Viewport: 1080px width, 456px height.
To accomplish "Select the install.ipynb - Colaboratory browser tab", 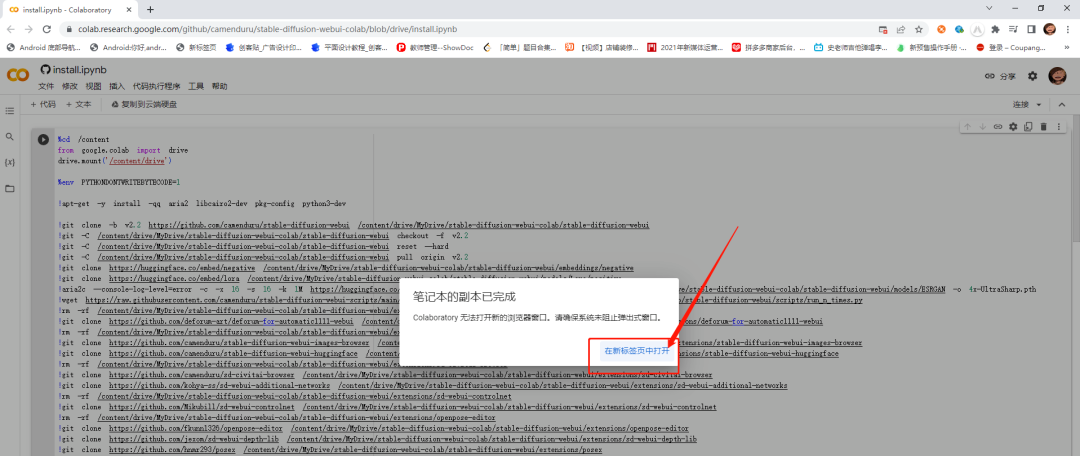I will point(69,10).
